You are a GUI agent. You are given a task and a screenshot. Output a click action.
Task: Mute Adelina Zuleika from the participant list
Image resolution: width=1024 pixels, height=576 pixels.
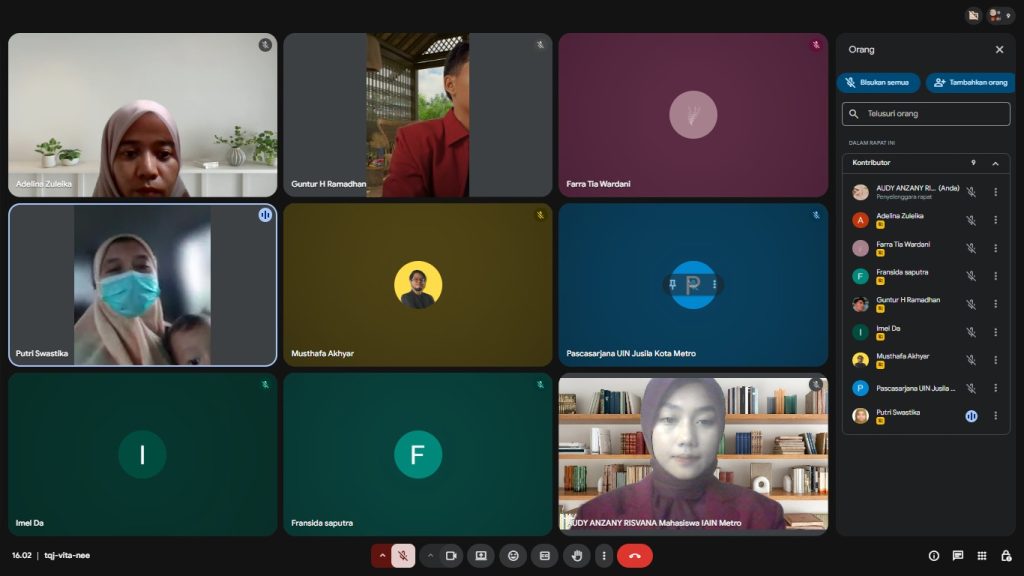click(x=970, y=220)
